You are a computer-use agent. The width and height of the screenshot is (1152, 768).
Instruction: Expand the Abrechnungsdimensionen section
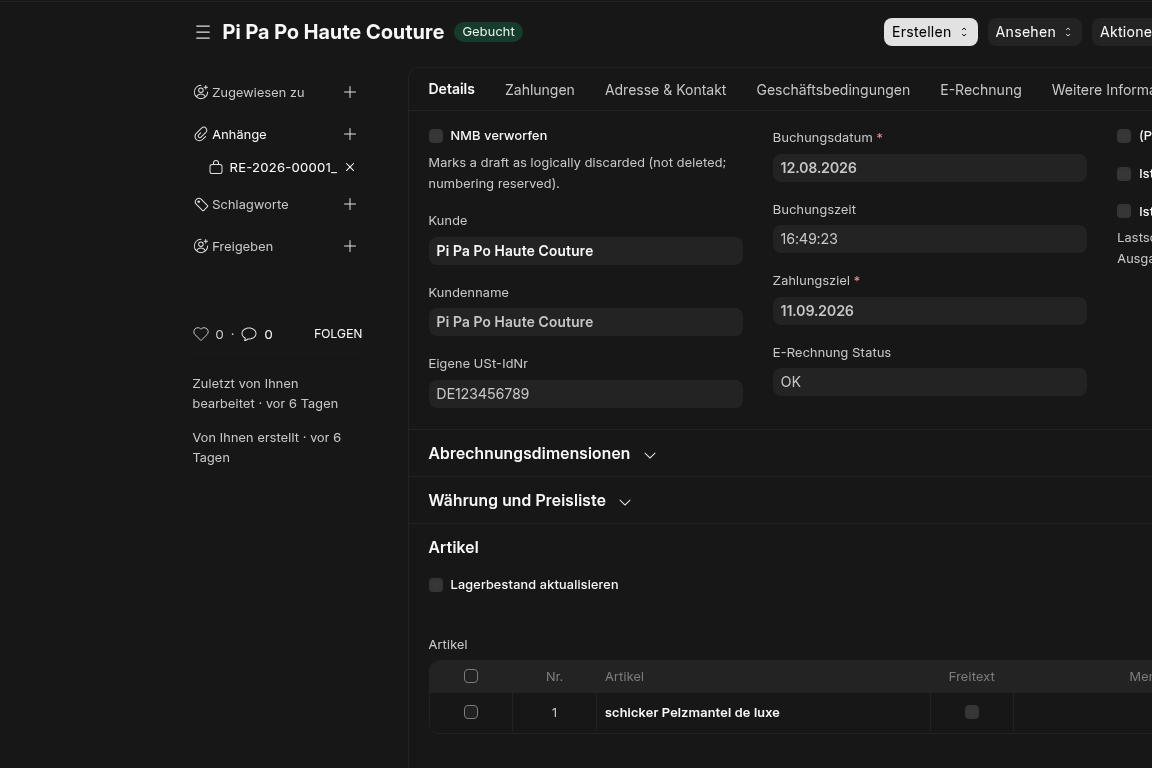542,454
